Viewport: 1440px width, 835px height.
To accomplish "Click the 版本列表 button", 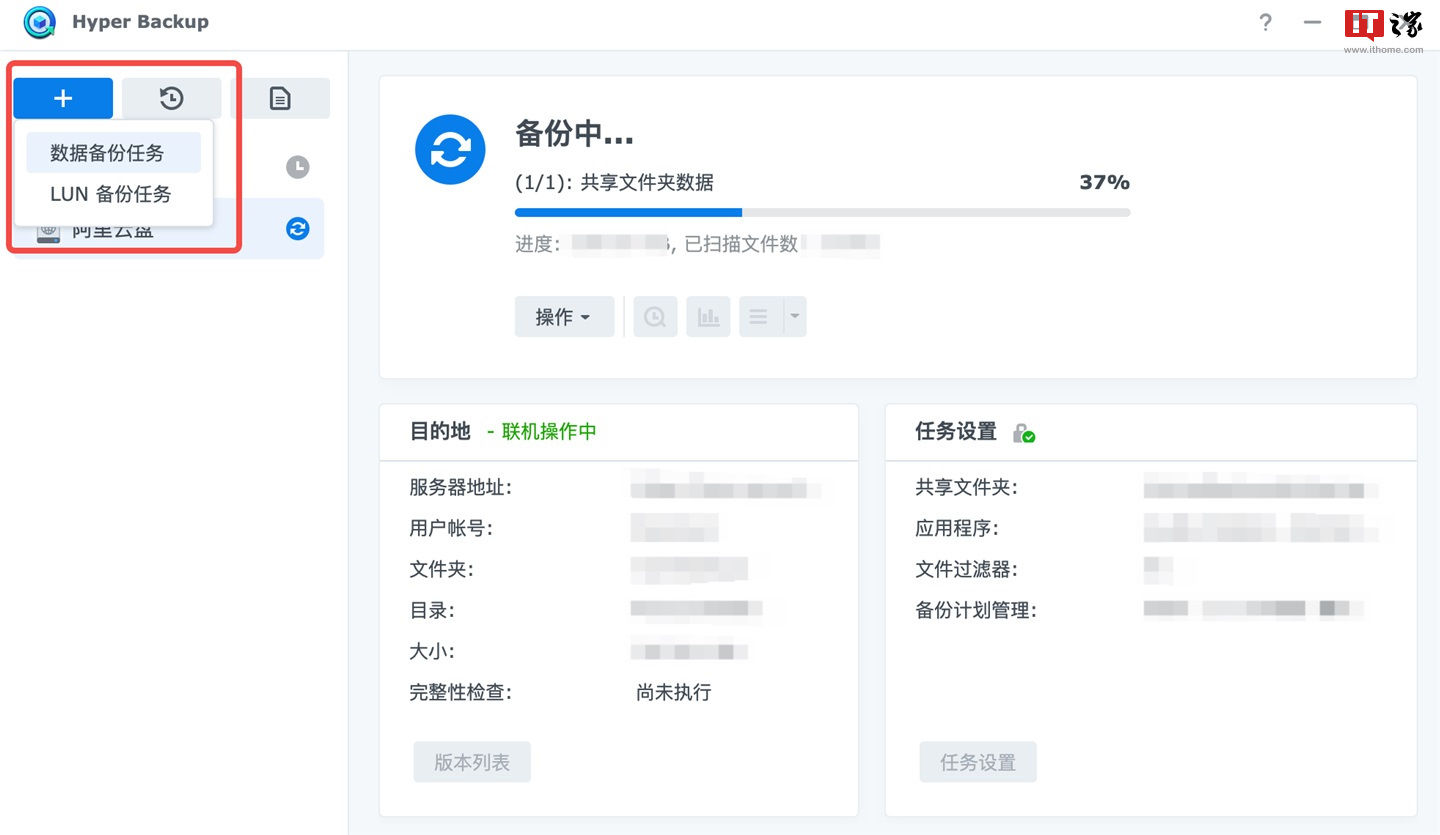I will pyautogui.click(x=472, y=762).
